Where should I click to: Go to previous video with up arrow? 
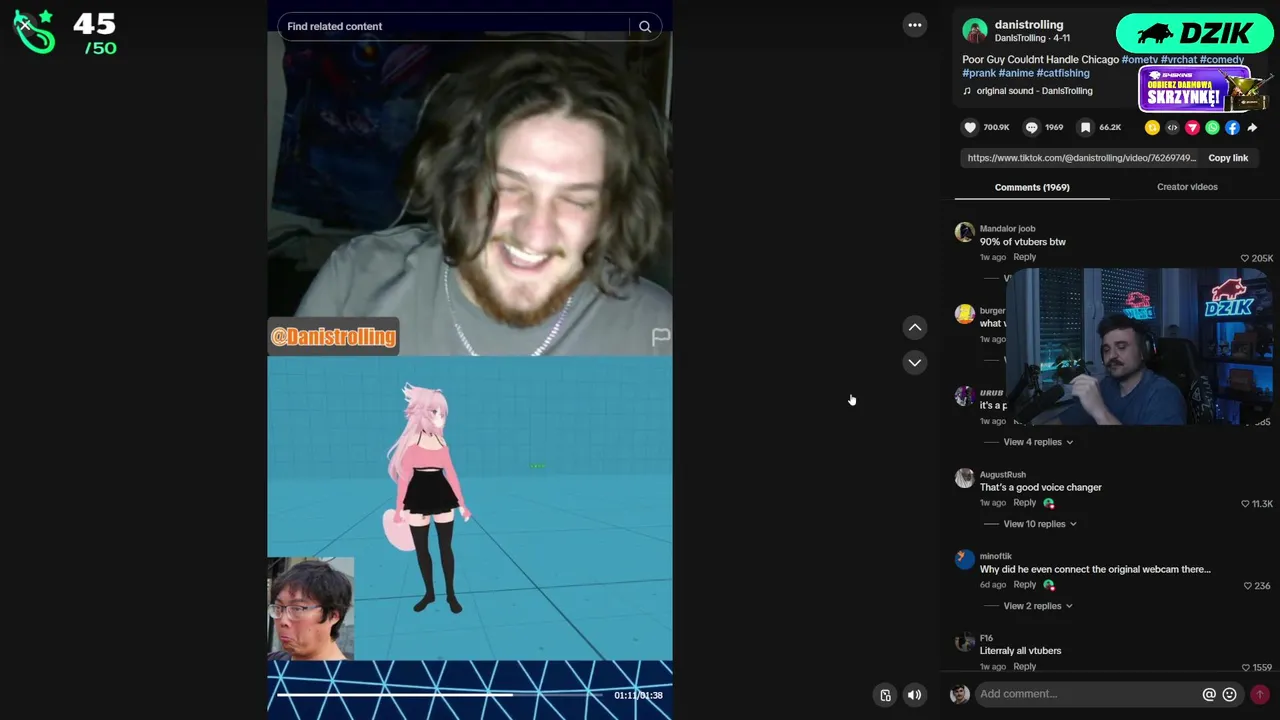pos(915,327)
